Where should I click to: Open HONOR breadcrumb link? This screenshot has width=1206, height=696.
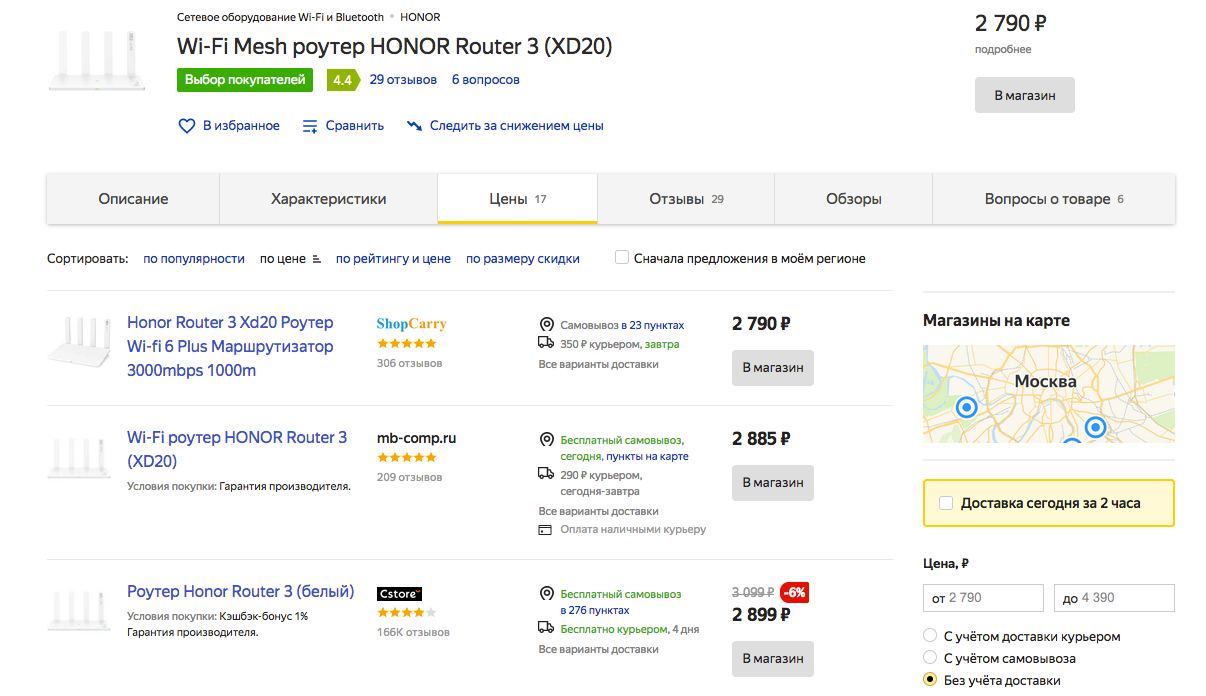coord(420,17)
